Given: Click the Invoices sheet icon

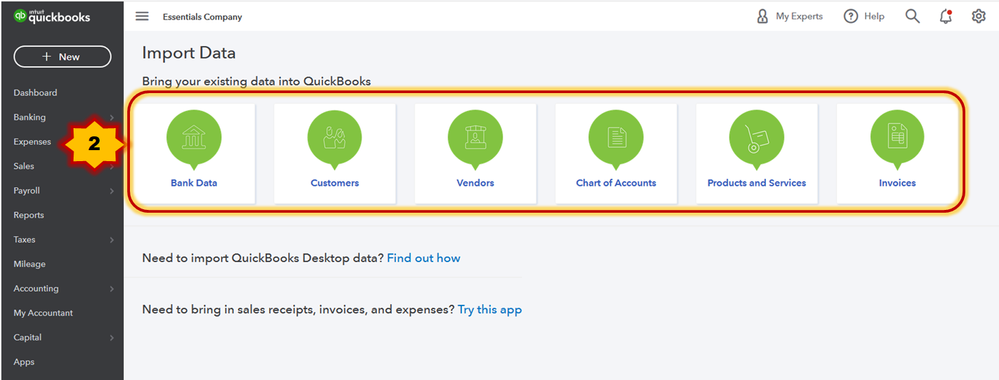Looking at the screenshot, I should (x=897, y=137).
